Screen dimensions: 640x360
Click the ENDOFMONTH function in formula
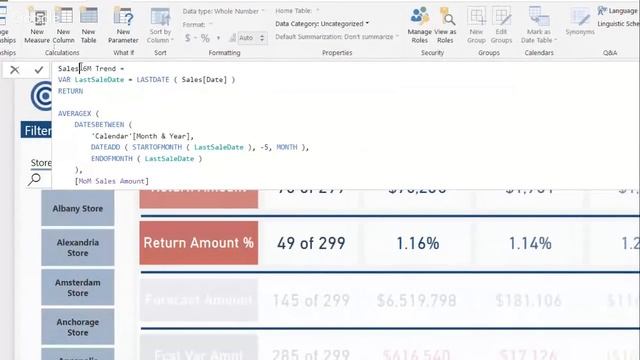111,158
